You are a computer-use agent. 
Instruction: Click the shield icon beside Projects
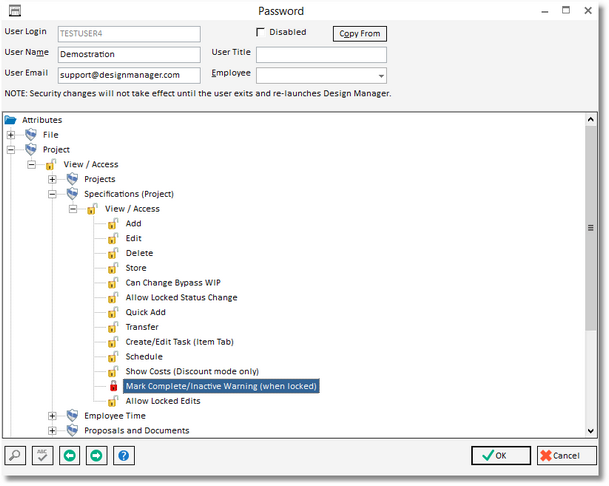click(x=72, y=179)
